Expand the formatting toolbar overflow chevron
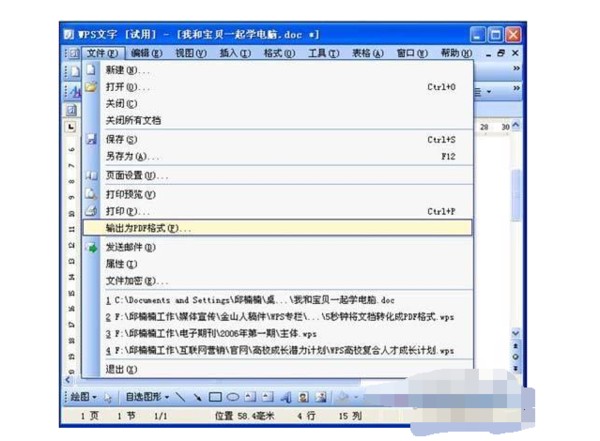 516,88
